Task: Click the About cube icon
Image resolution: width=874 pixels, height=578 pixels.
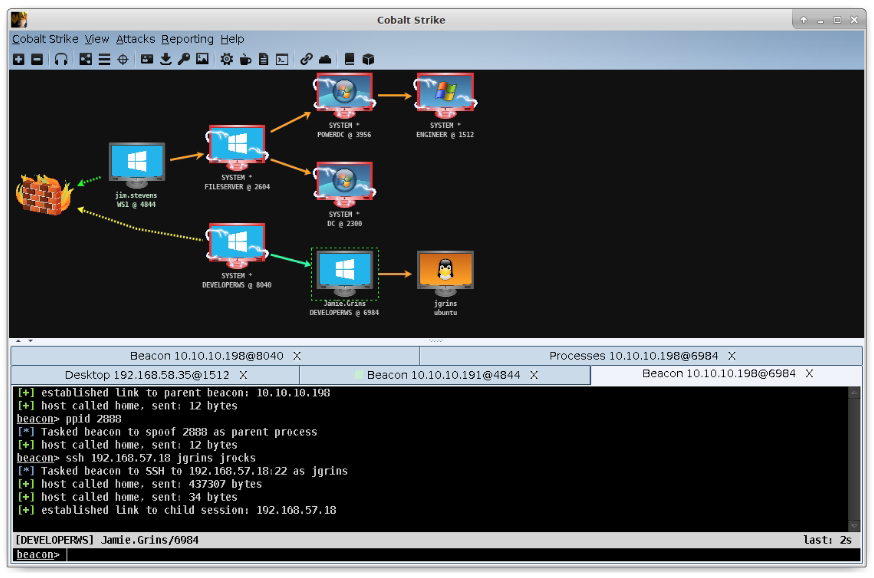Action: tap(368, 59)
